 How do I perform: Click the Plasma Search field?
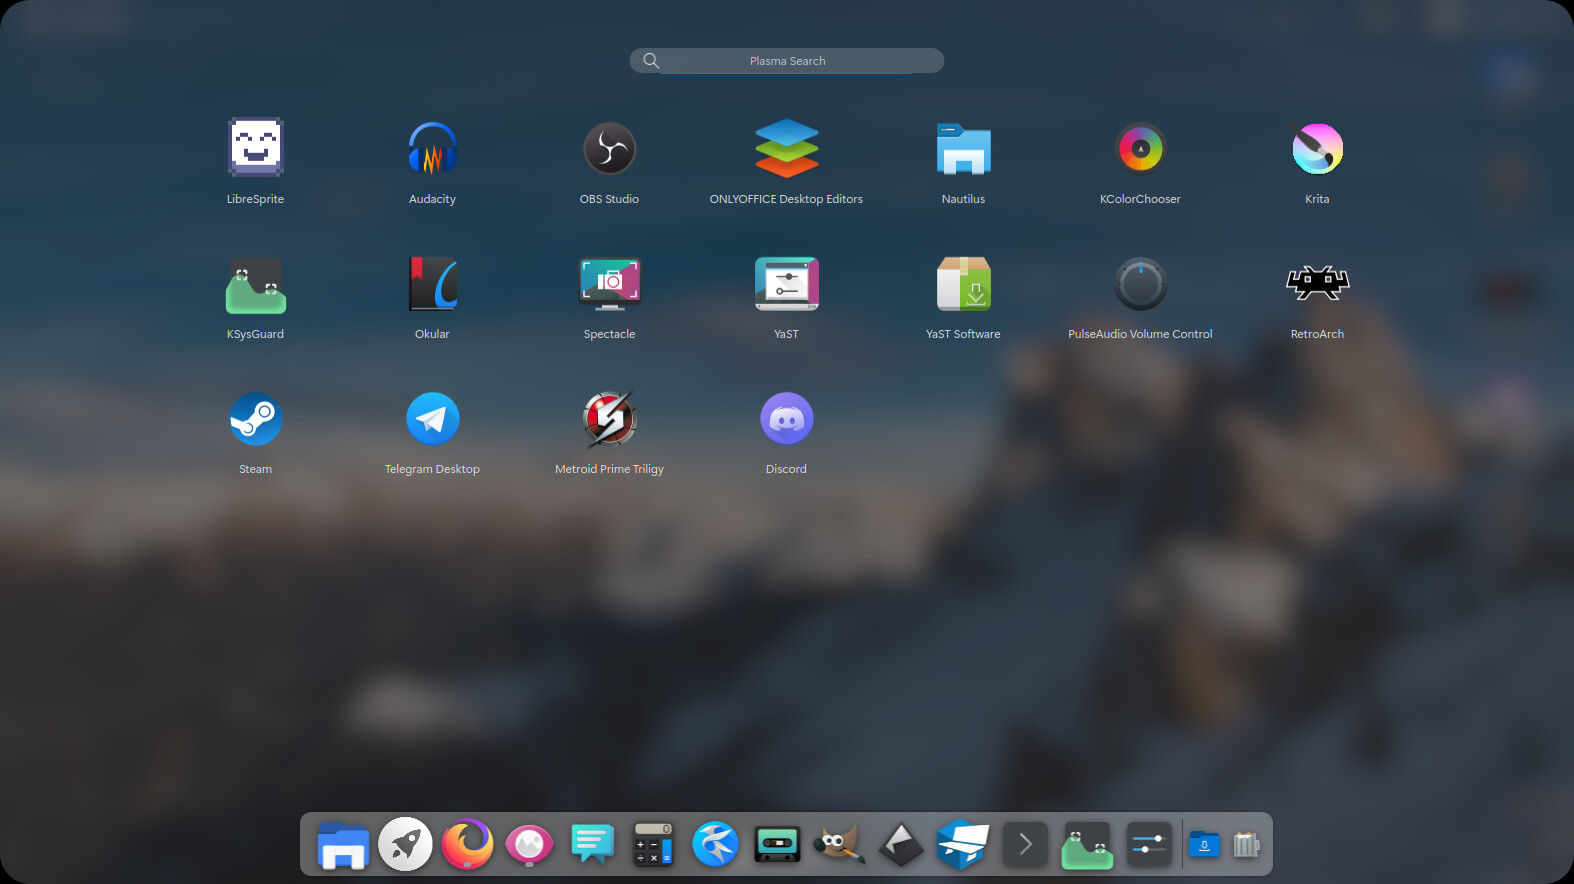787,61
